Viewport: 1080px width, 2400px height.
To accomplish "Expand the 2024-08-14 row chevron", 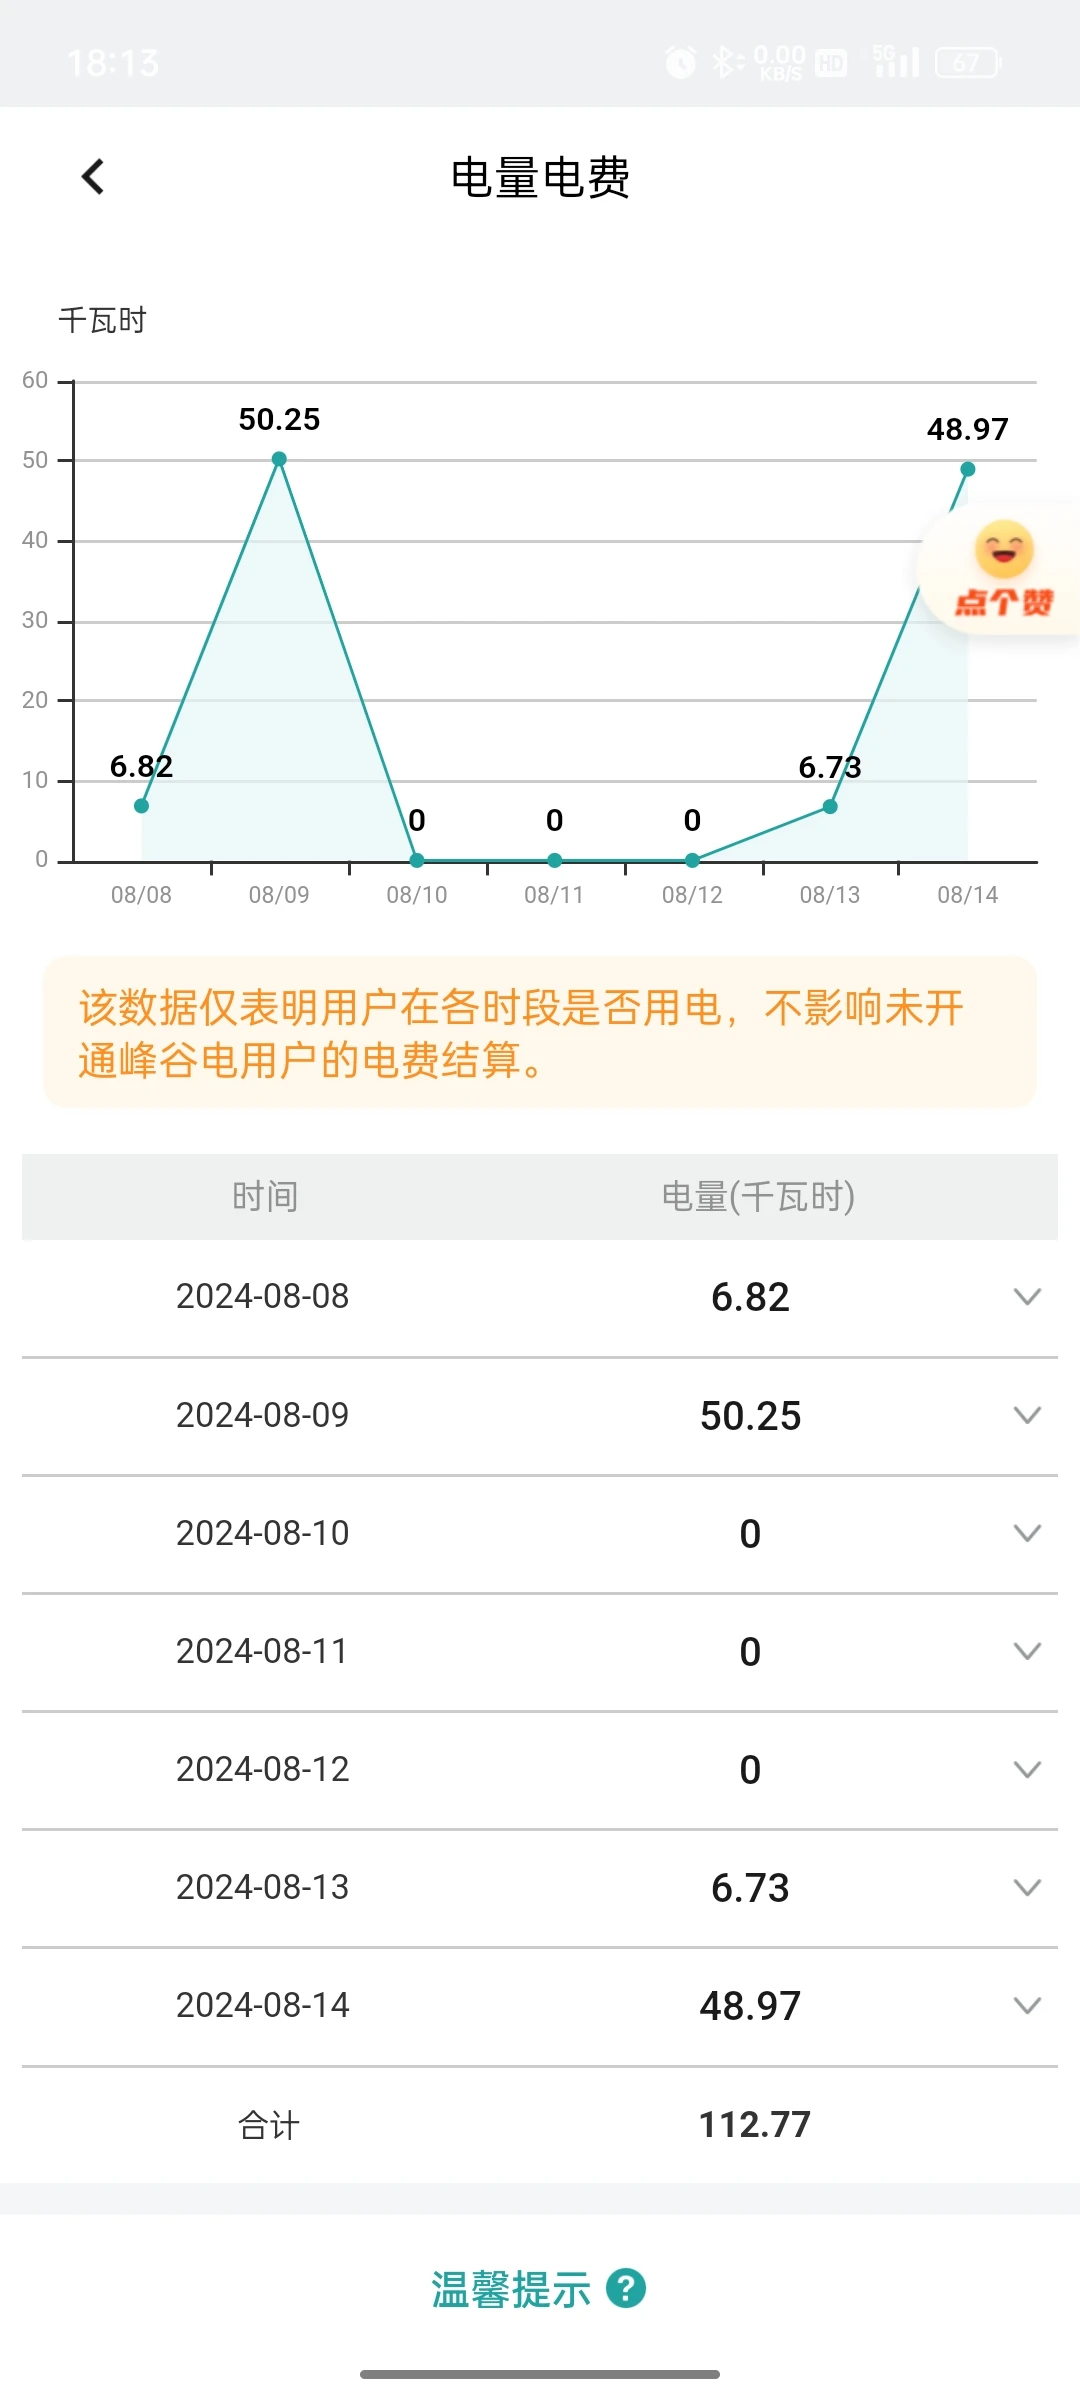I will click(x=1027, y=2005).
